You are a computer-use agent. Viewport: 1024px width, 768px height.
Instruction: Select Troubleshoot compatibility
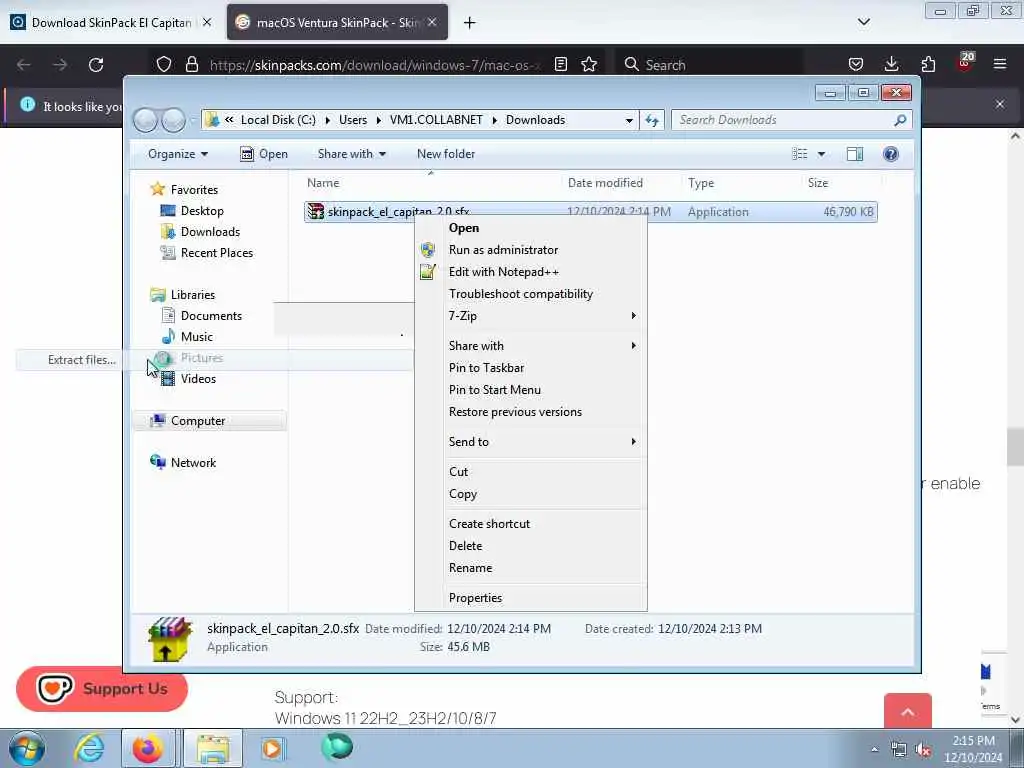(531, 295)
